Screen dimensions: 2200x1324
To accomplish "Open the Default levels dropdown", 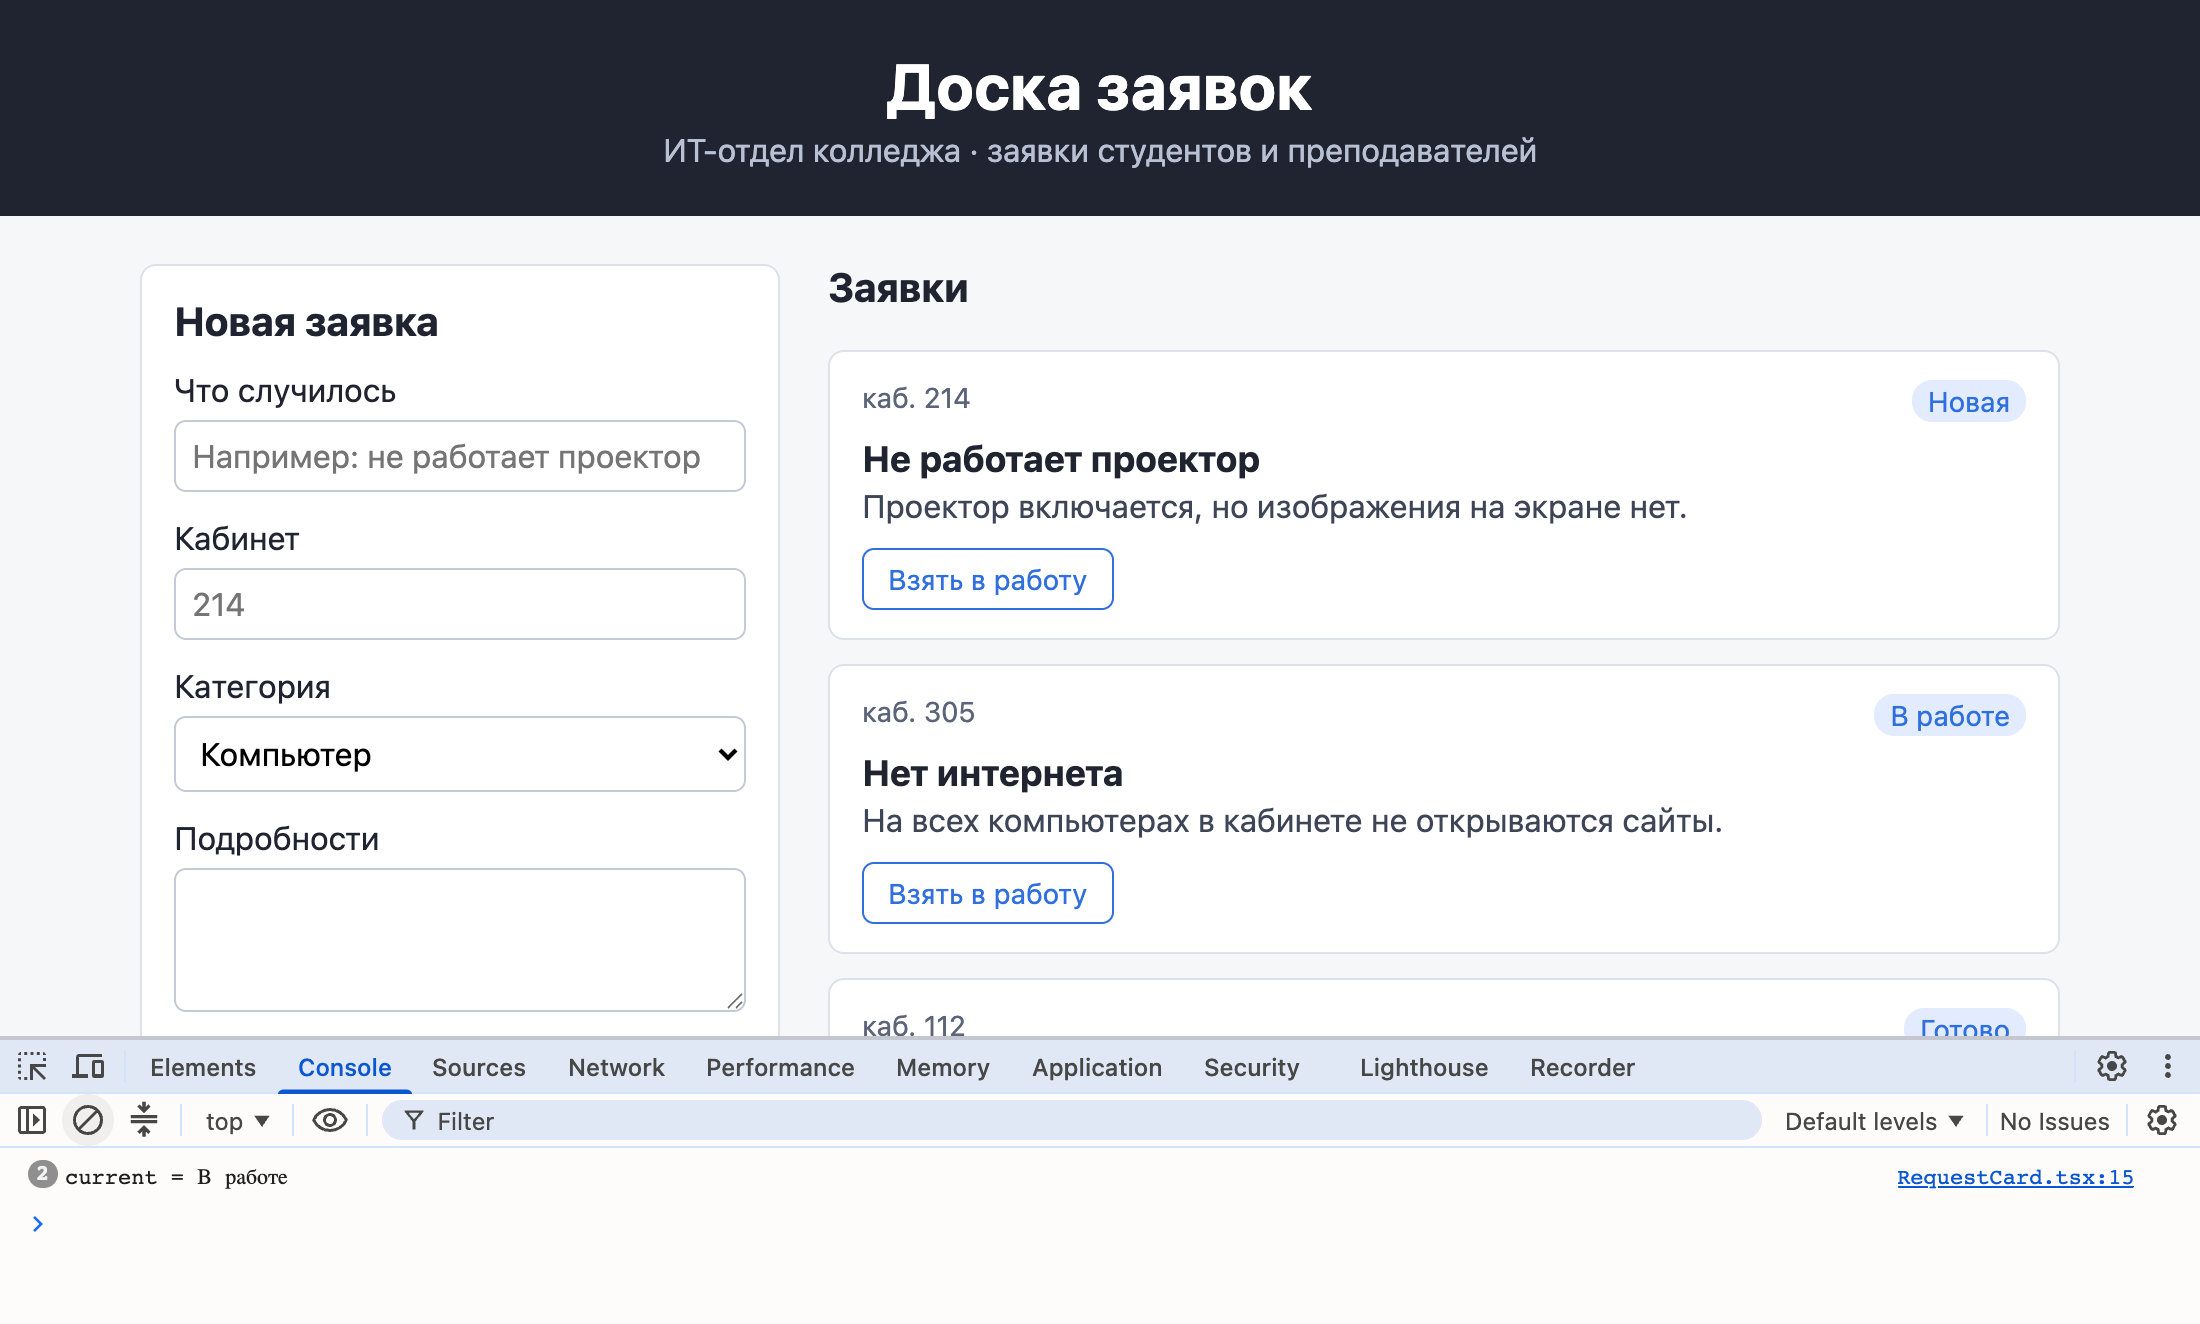I will point(1873,1121).
